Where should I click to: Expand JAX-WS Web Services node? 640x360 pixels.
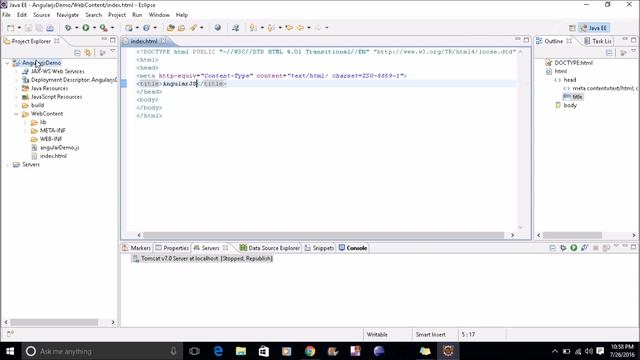[16, 71]
